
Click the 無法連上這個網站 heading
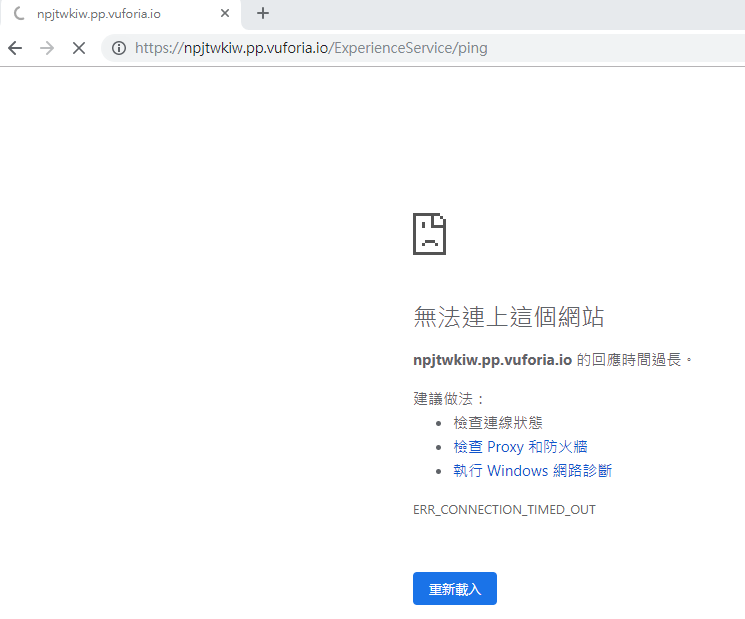pyautogui.click(x=509, y=317)
